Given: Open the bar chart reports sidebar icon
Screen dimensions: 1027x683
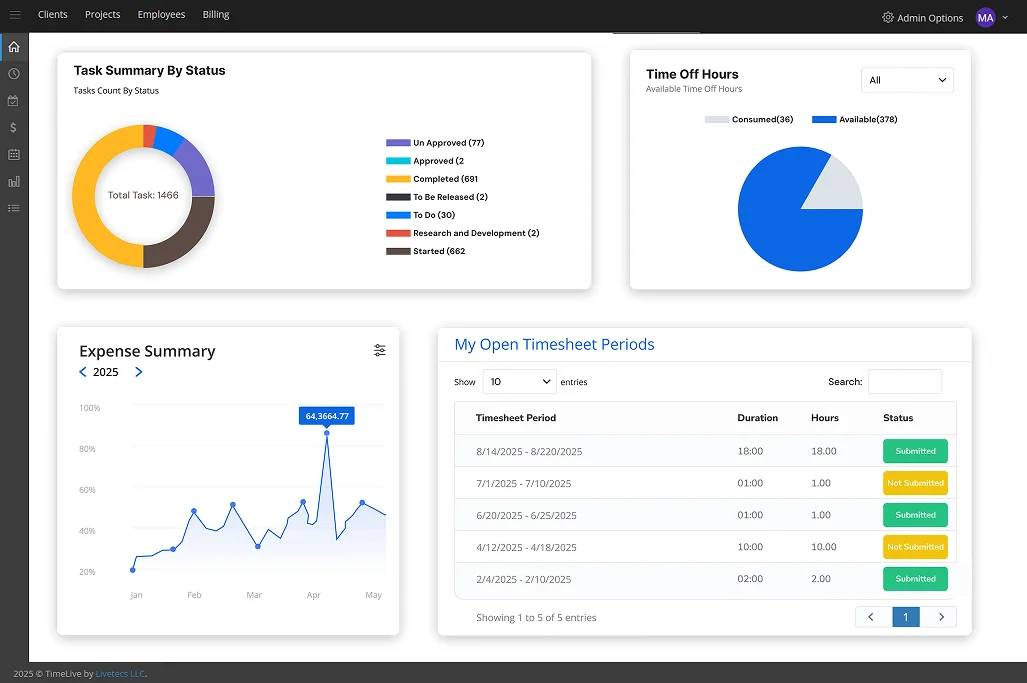Looking at the screenshot, I should coord(14,181).
